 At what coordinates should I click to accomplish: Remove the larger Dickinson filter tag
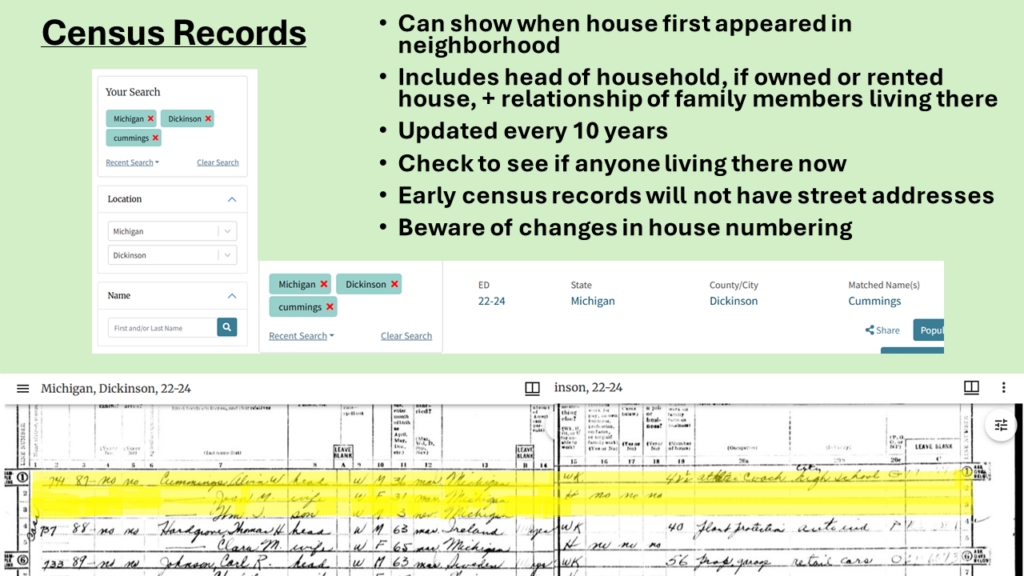394,284
